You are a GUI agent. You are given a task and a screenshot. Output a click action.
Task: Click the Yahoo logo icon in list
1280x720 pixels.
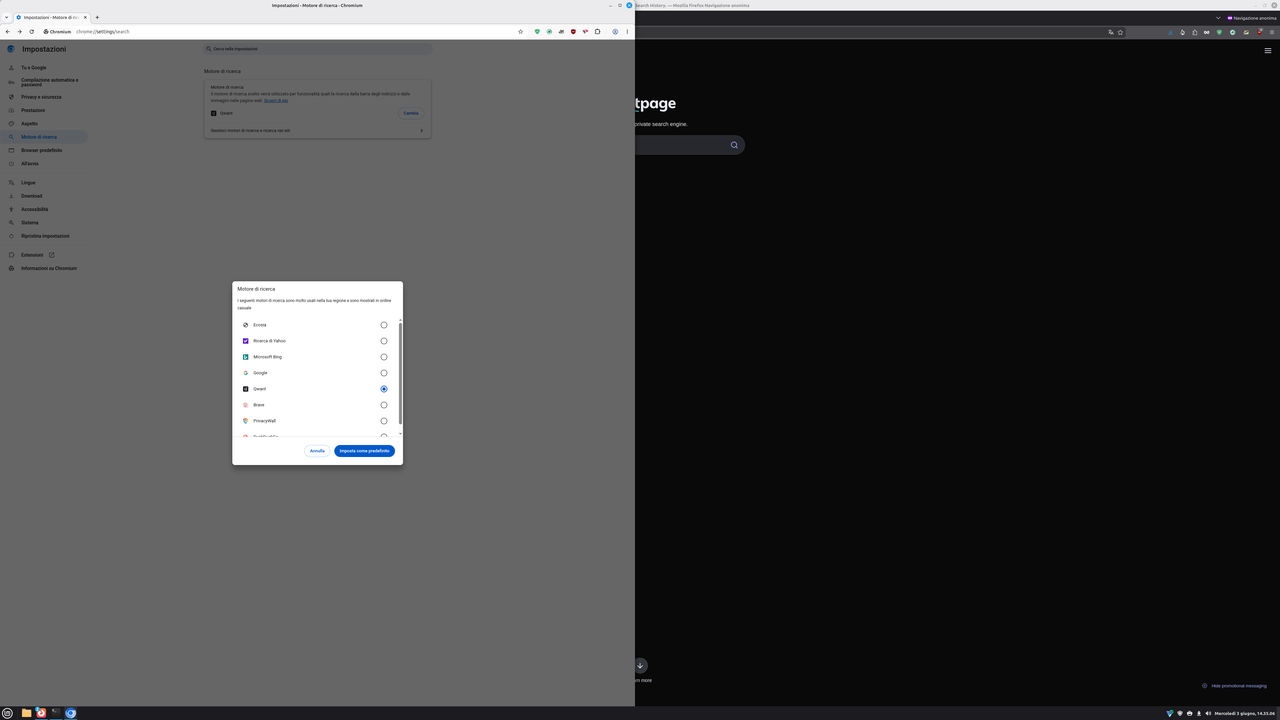pos(245,341)
